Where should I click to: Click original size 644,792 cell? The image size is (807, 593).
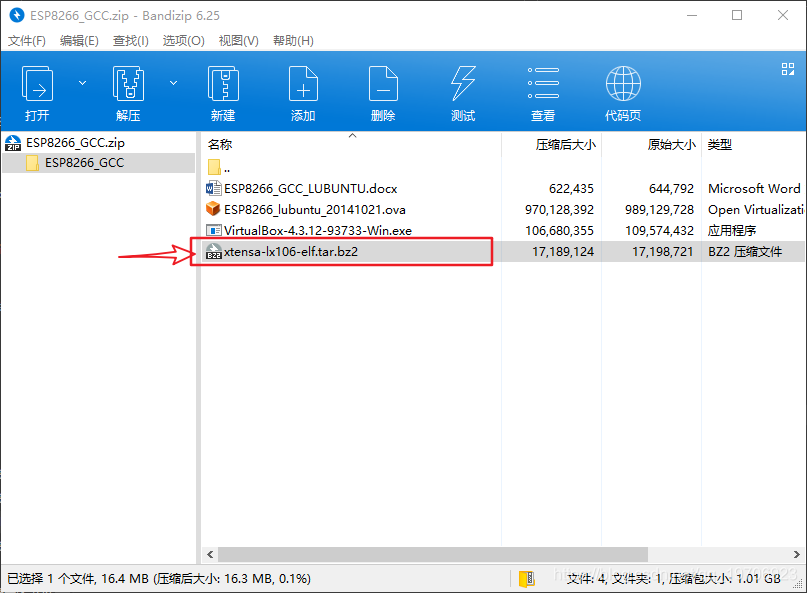(x=672, y=189)
